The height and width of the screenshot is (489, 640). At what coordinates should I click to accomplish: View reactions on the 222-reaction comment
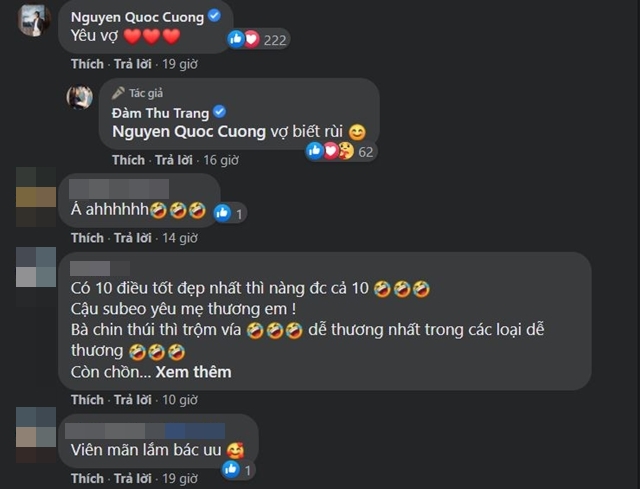click(x=258, y=40)
